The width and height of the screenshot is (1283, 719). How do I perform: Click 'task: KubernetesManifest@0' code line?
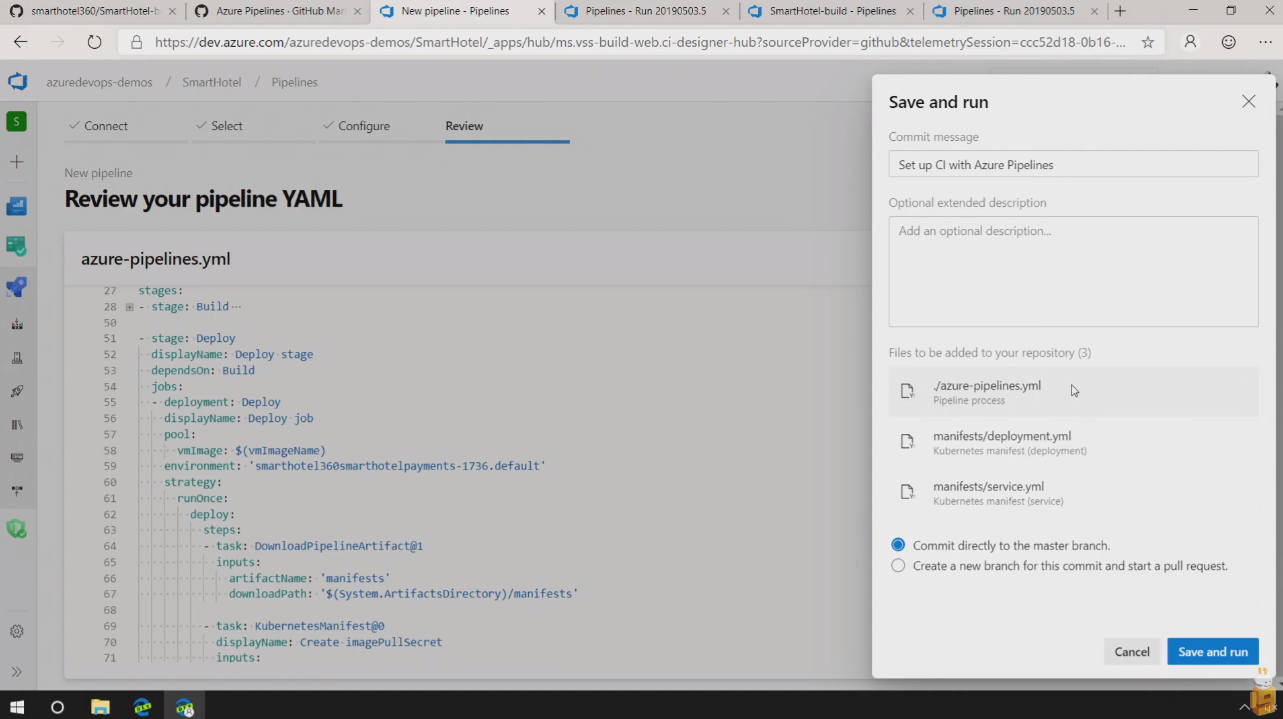[300, 626]
